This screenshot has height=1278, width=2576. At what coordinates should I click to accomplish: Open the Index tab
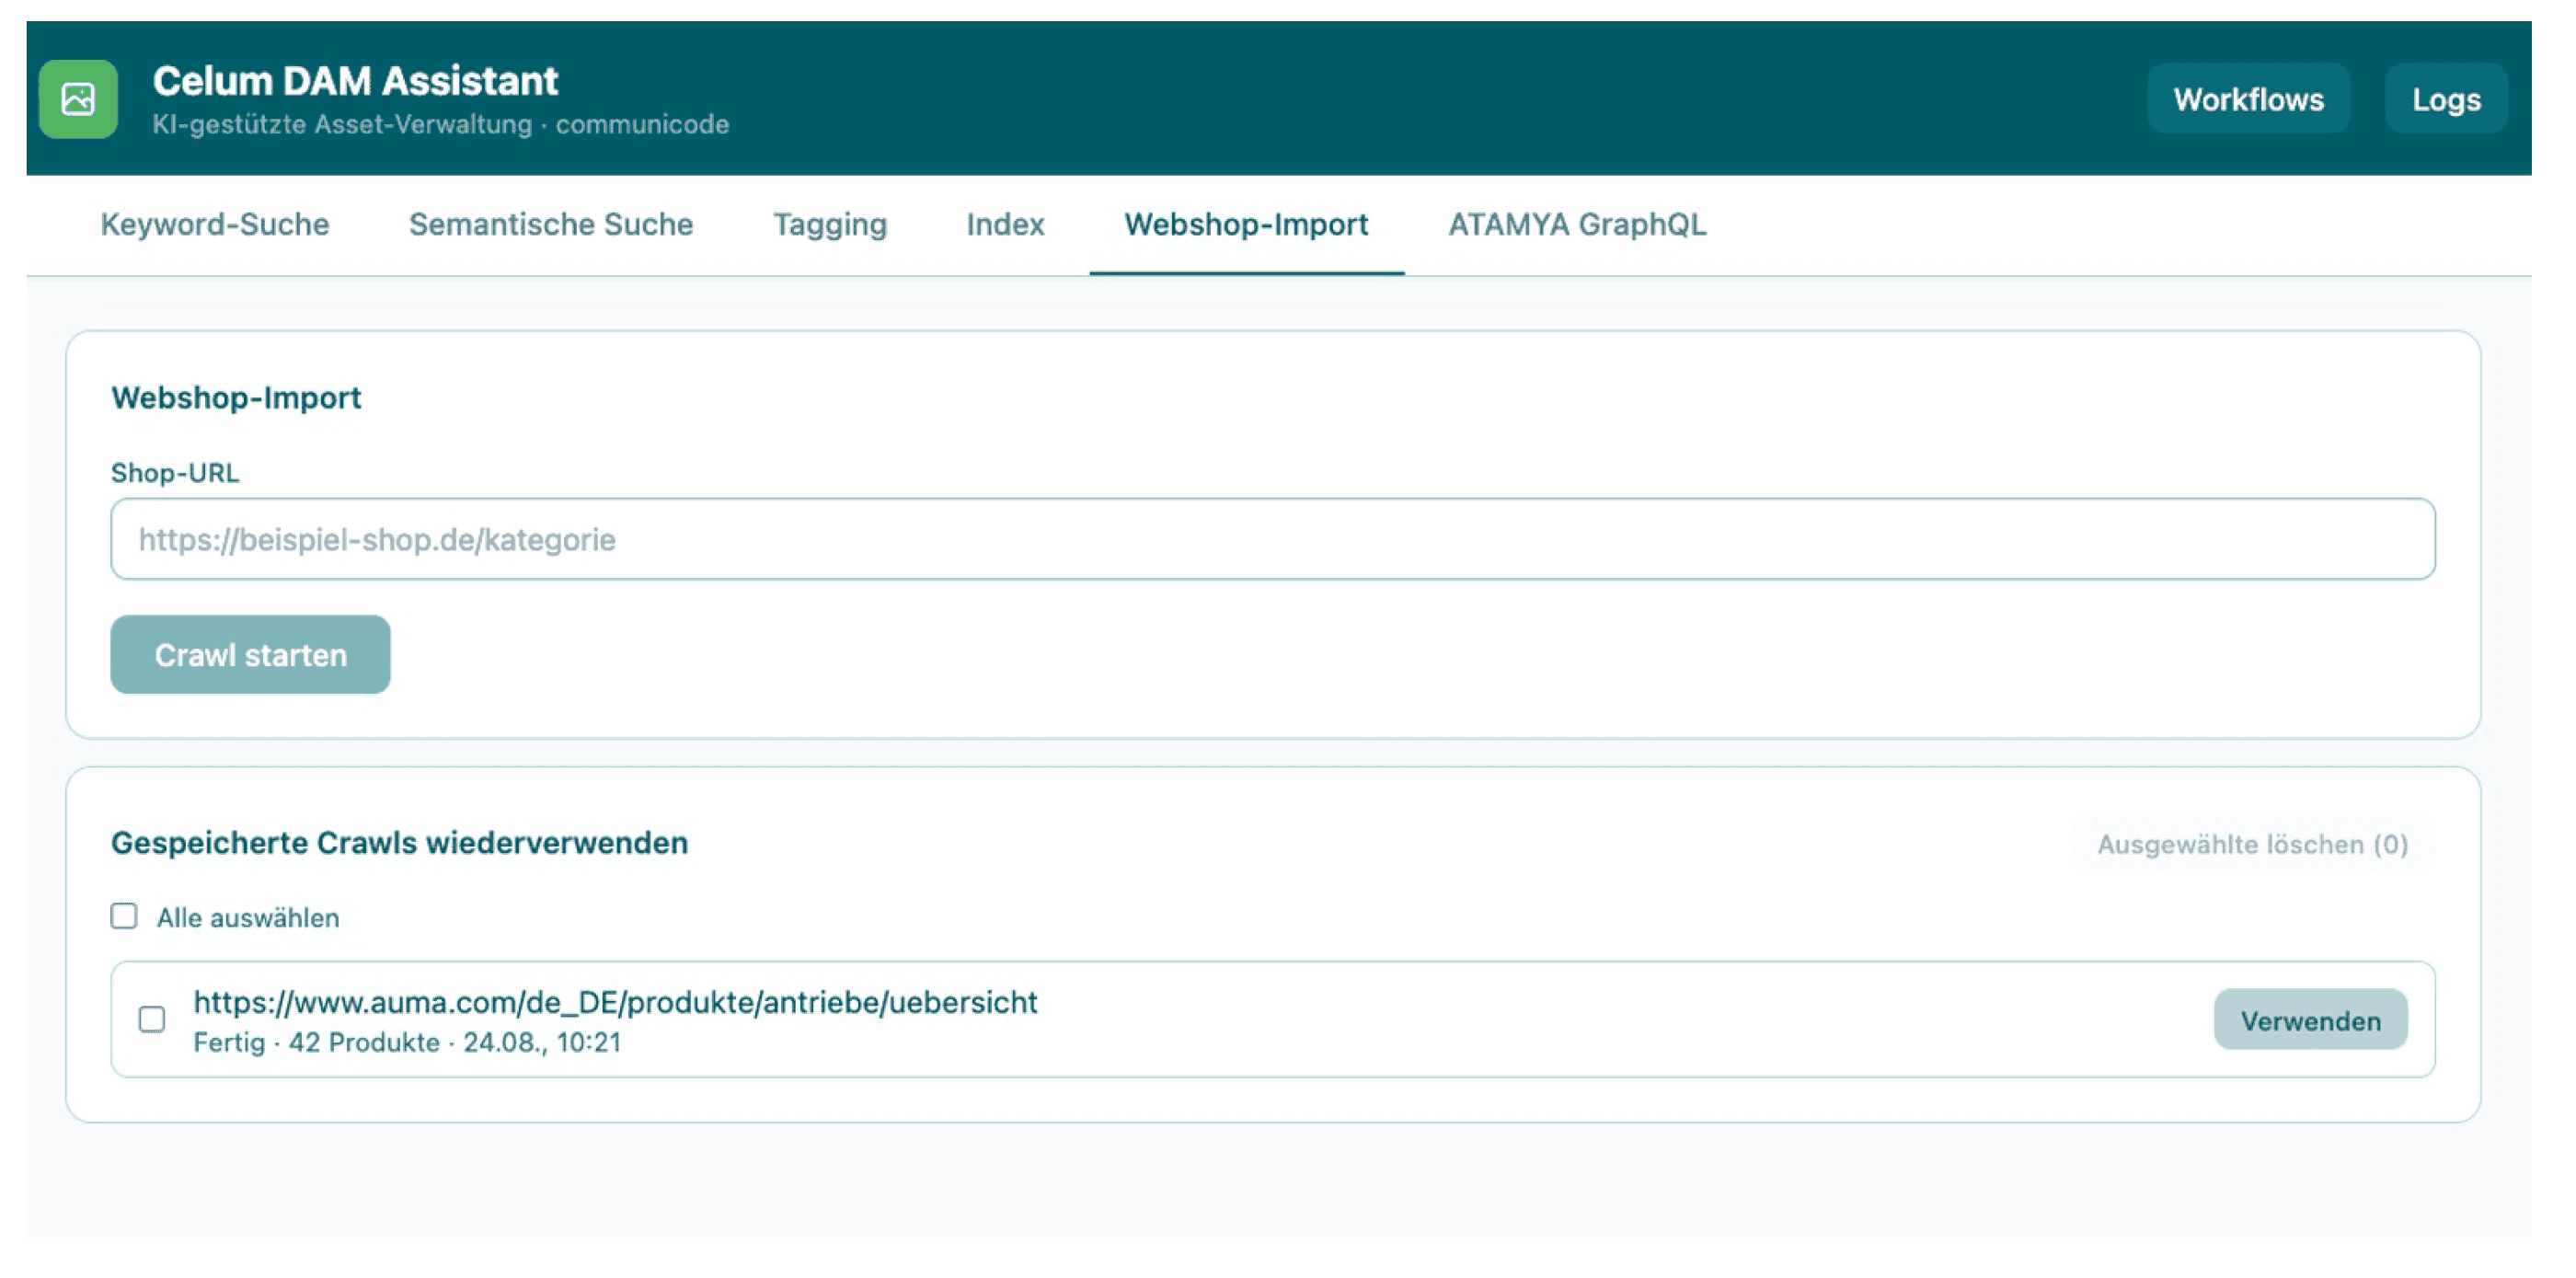1005,224
